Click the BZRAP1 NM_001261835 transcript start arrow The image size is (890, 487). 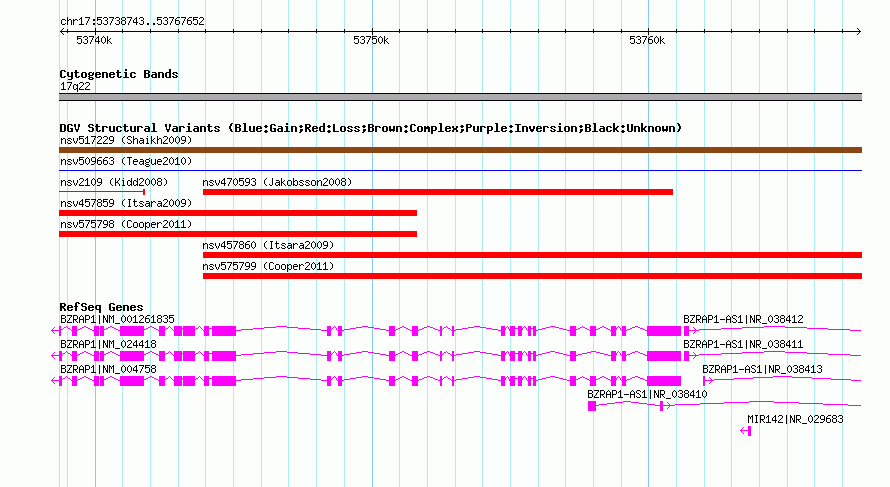pyautogui.click(x=55, y=330)
